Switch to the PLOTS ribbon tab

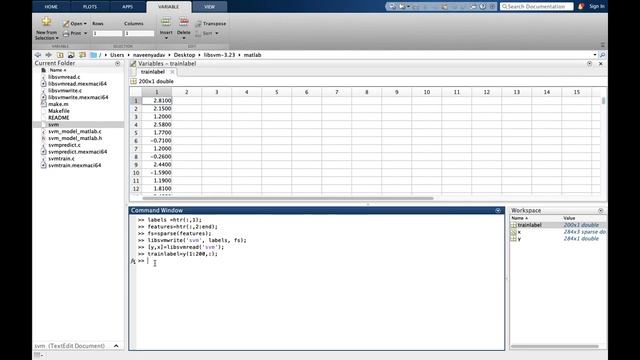[90, 7]
